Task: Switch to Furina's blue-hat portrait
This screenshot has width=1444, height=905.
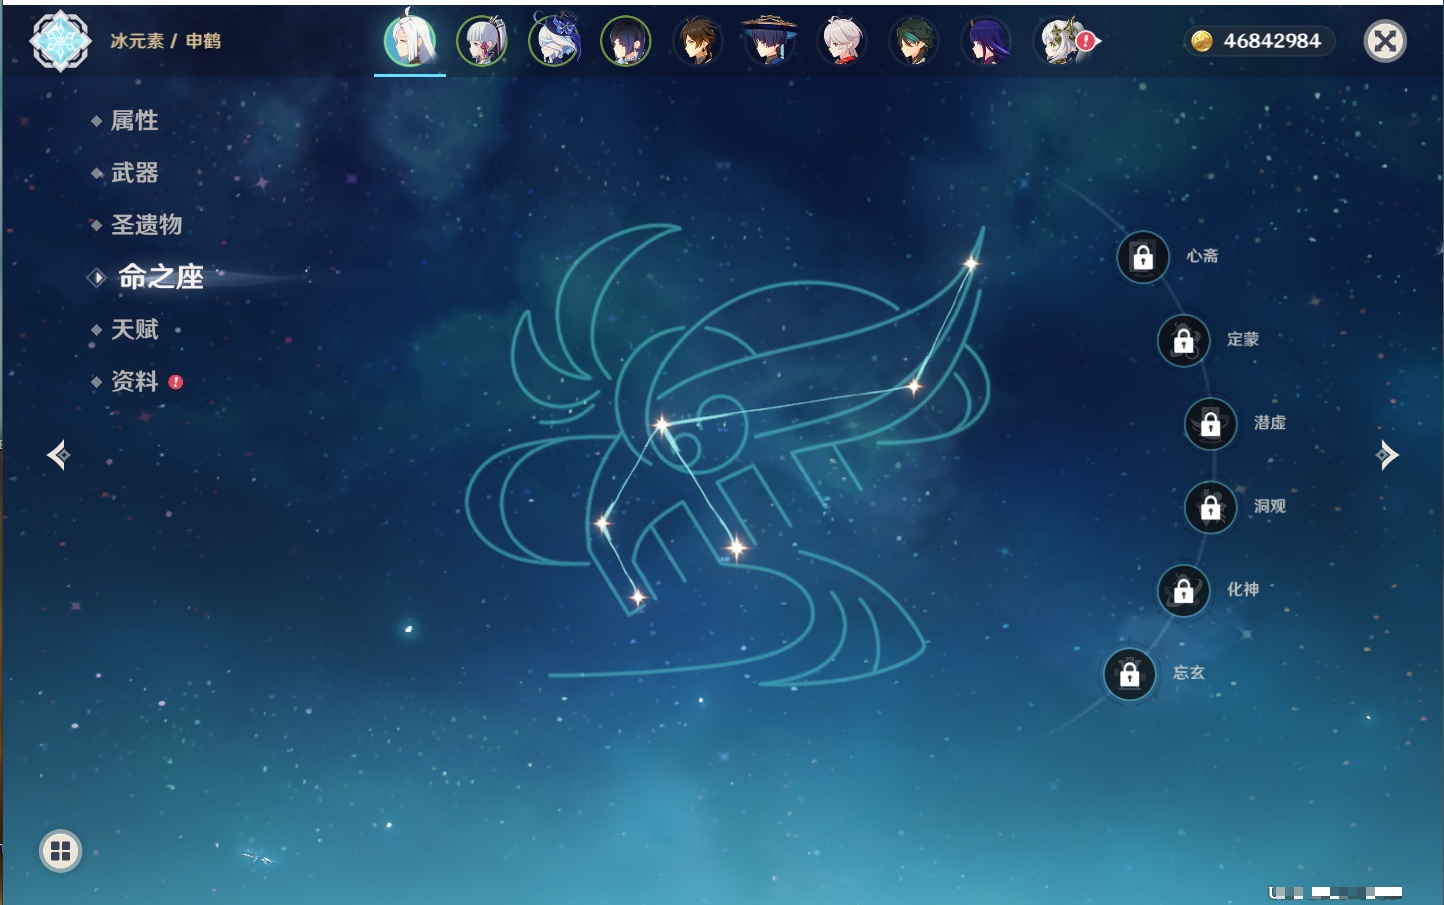Action: coord(554,42)
